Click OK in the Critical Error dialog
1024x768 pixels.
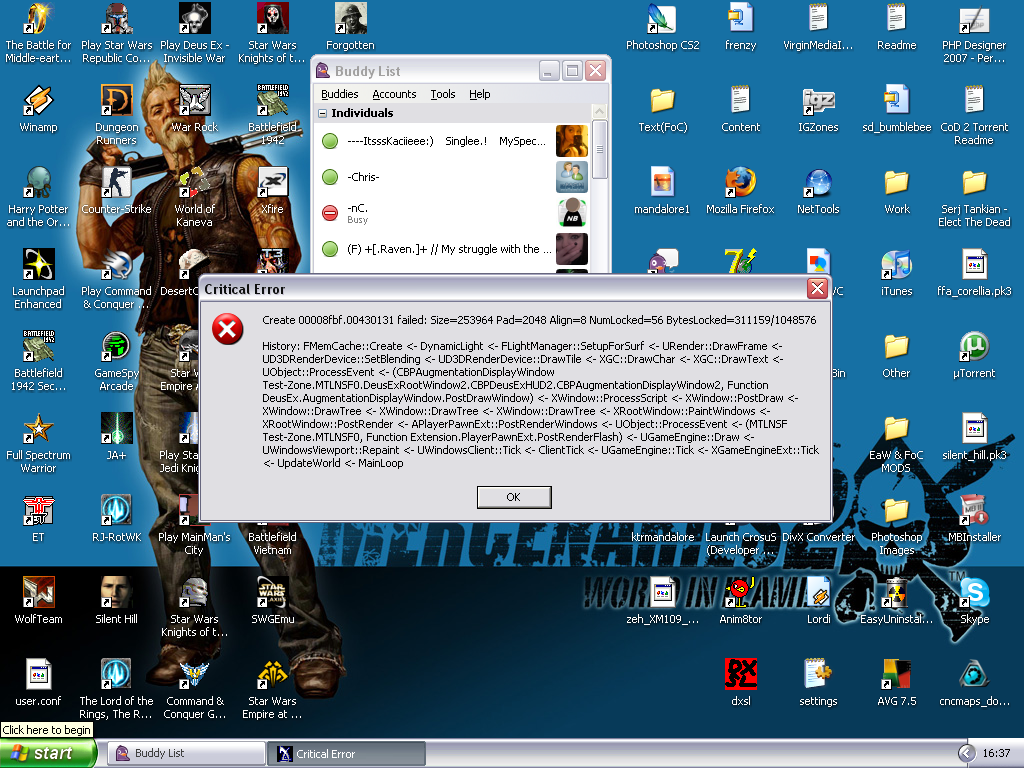pyautogui.click(x=514, y=497)
